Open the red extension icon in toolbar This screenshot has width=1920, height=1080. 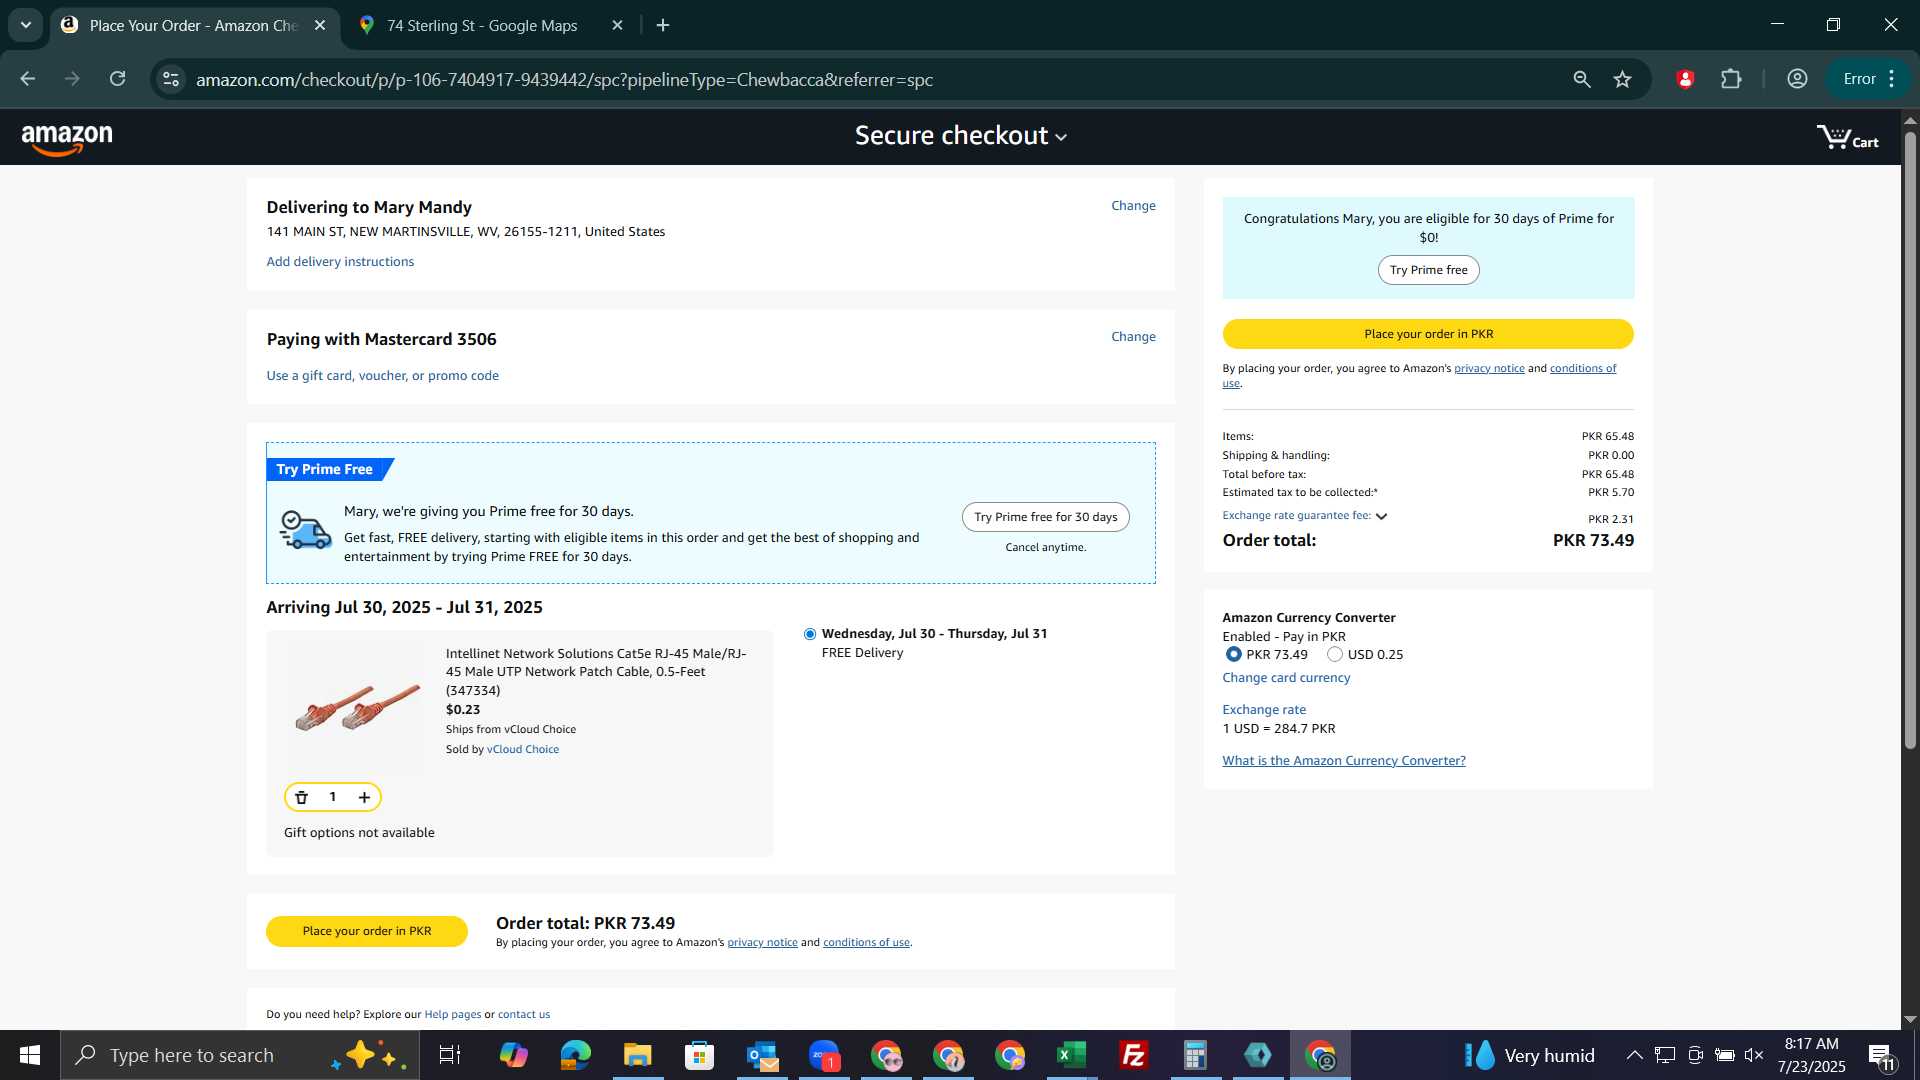click(1685, 79)
